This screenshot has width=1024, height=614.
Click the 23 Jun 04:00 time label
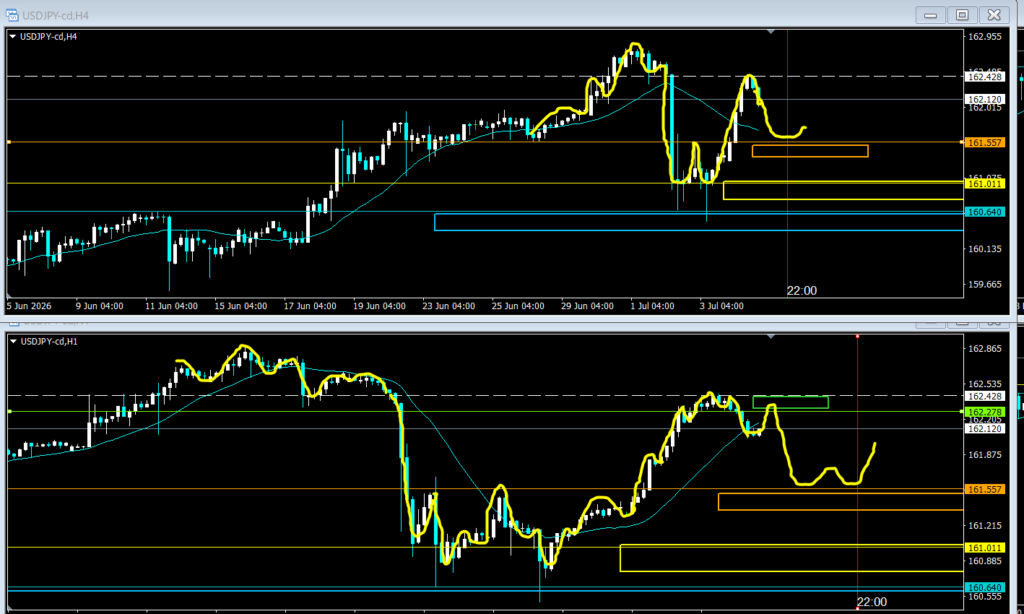(x=448, y=306)
